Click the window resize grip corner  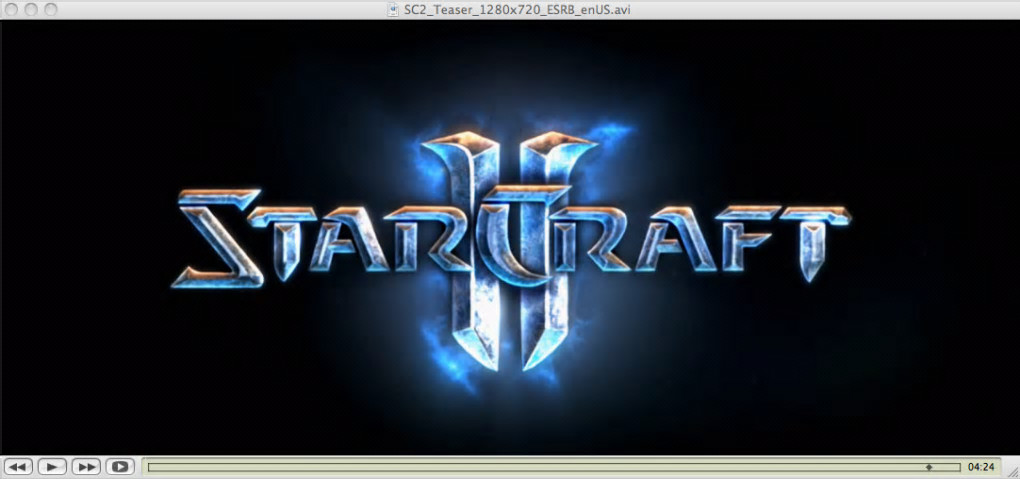(x=1012, y=471)
